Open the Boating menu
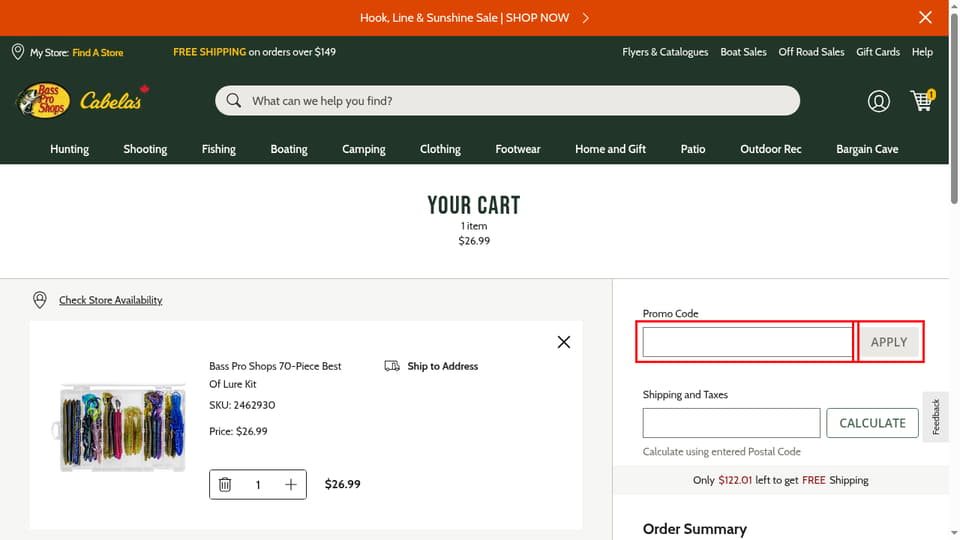 (289, 149)
